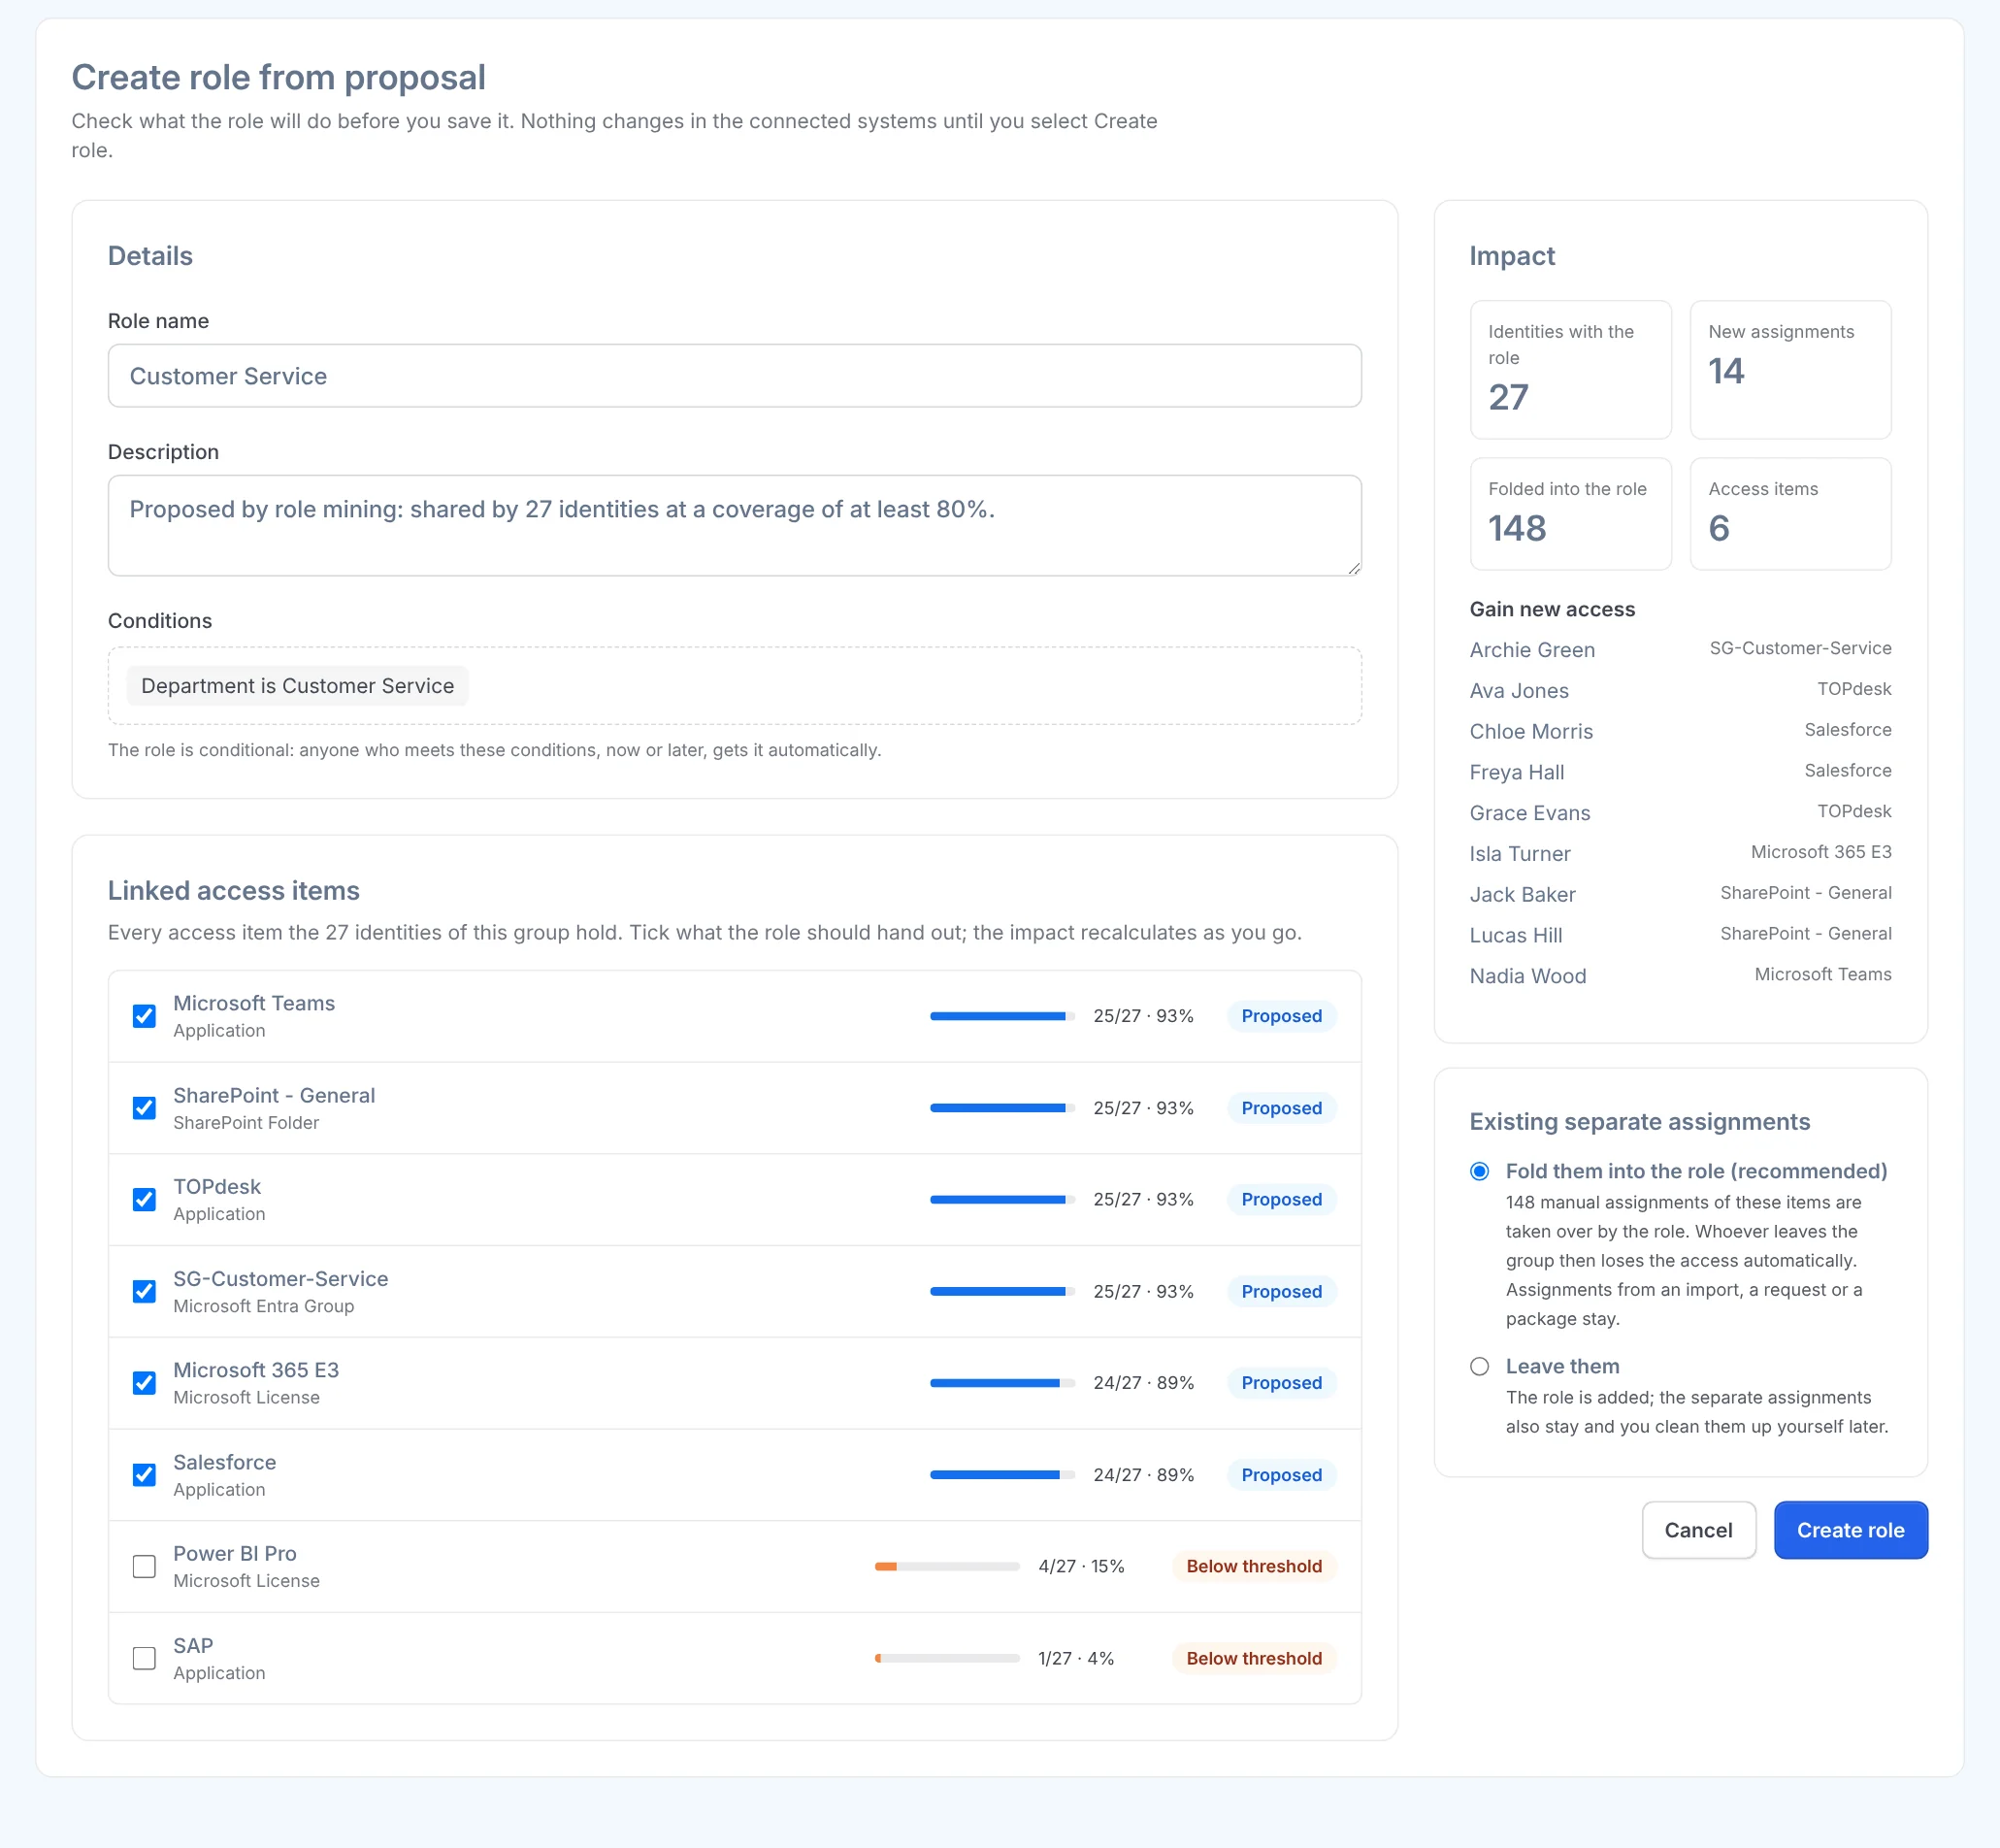2000x1848 pixels.
Task: Click the Folded into the role 148 card
Action: click(1571, 514)
